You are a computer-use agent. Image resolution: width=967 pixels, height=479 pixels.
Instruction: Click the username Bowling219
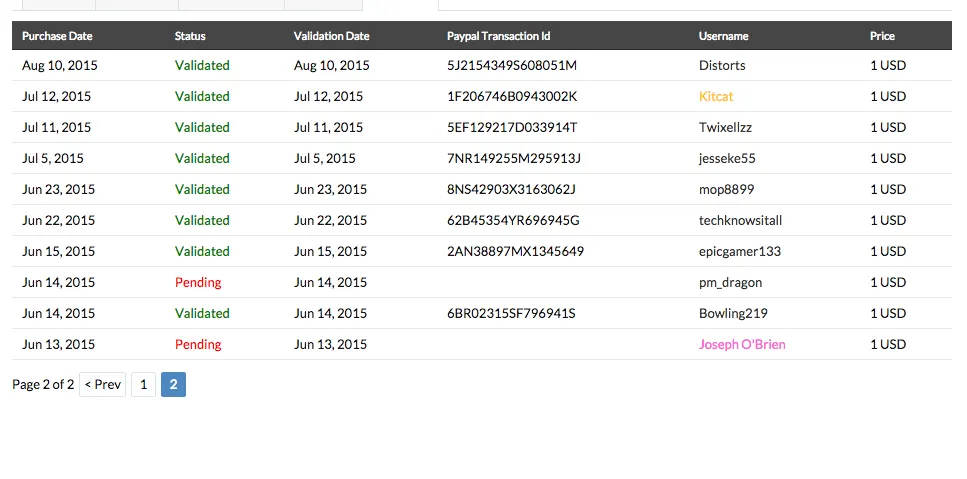click(733, 313)
